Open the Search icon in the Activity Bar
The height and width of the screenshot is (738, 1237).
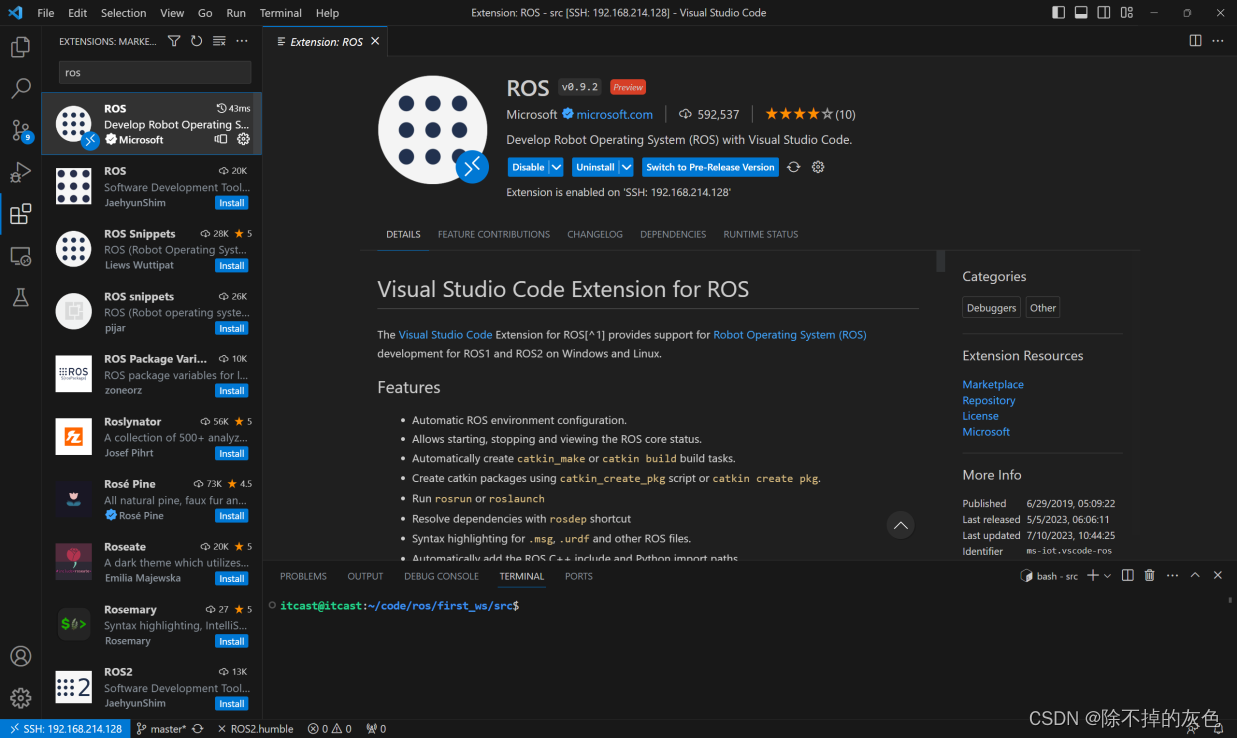[21, 88]
